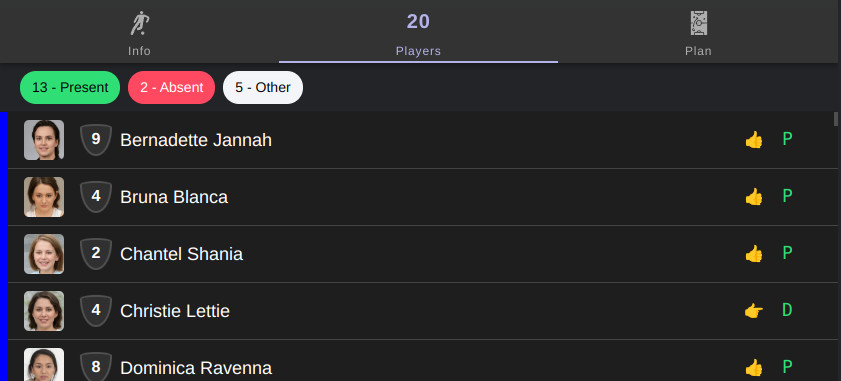Click the thumbs-up icon for Dominica Ravenna
This screenshot has height=381, width=841.
tap(754, 368)
